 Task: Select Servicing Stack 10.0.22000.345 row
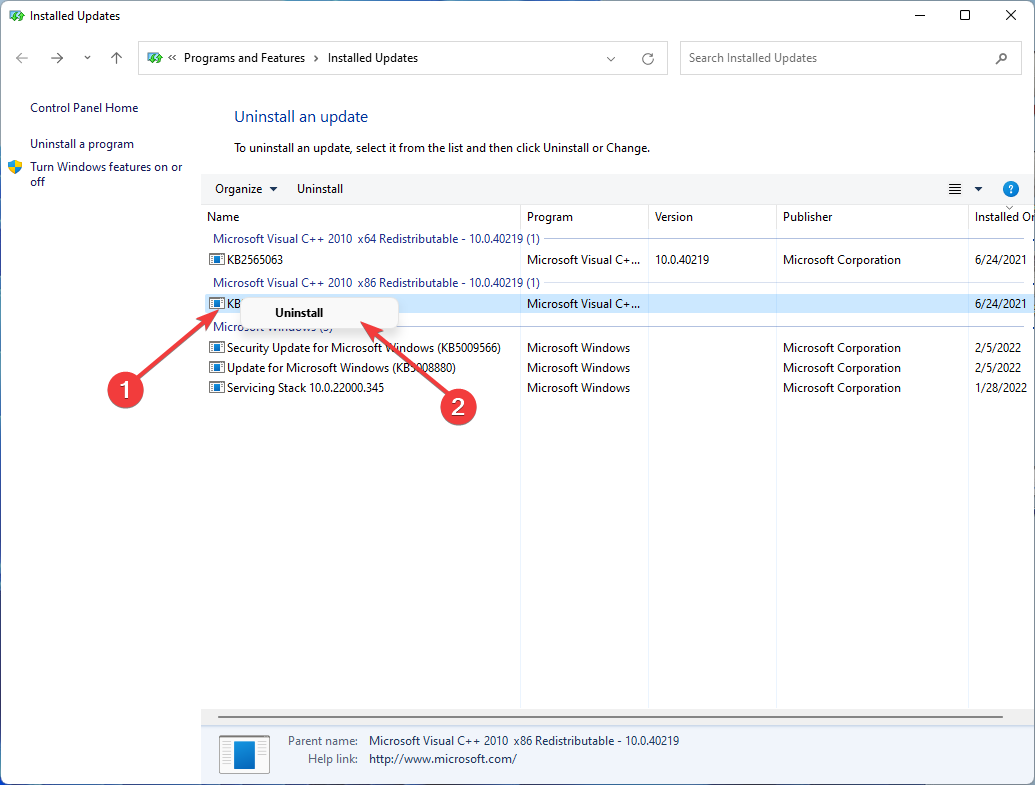pos(617,388)
